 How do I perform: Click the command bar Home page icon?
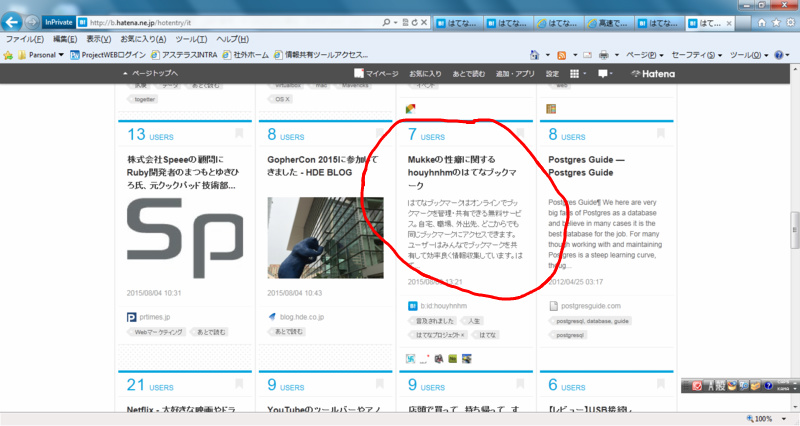click(534, 55)
